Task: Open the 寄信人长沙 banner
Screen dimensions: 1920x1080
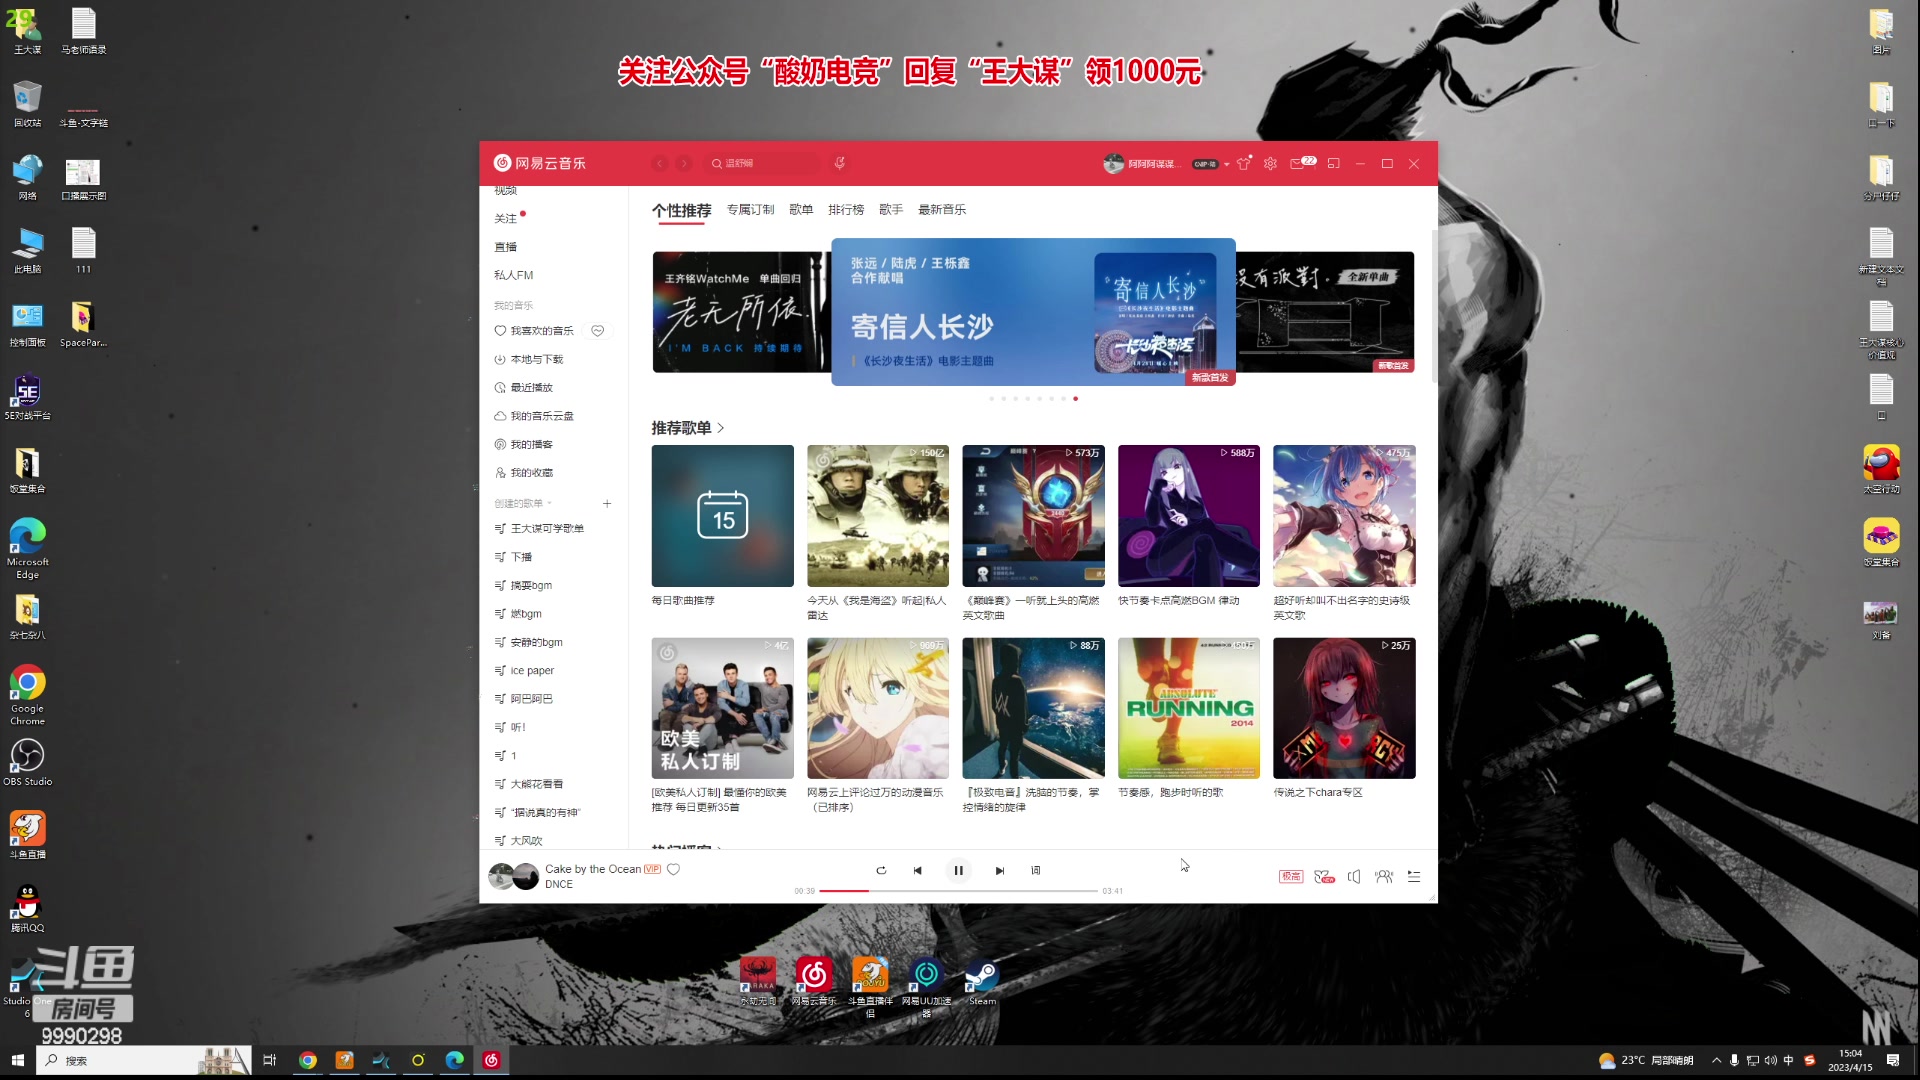Action: [1033, 312]
